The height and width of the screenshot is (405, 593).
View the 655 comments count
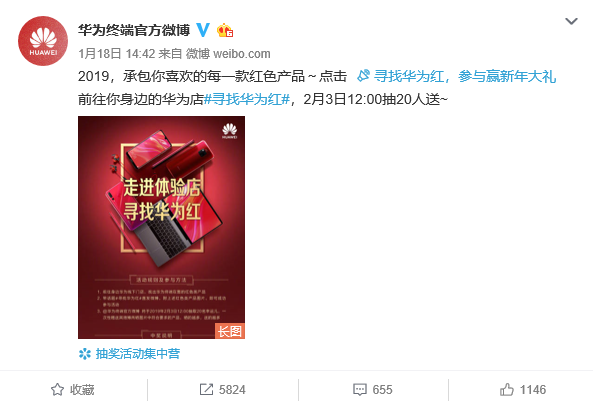tap(382, 389)
